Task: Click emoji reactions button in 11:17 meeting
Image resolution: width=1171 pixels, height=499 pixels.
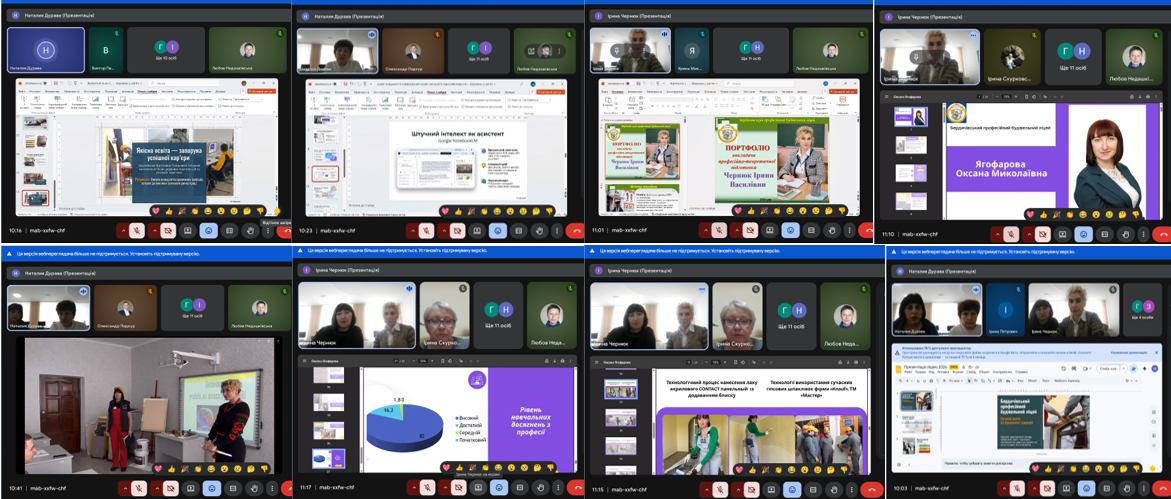Action: click(499, 487)
